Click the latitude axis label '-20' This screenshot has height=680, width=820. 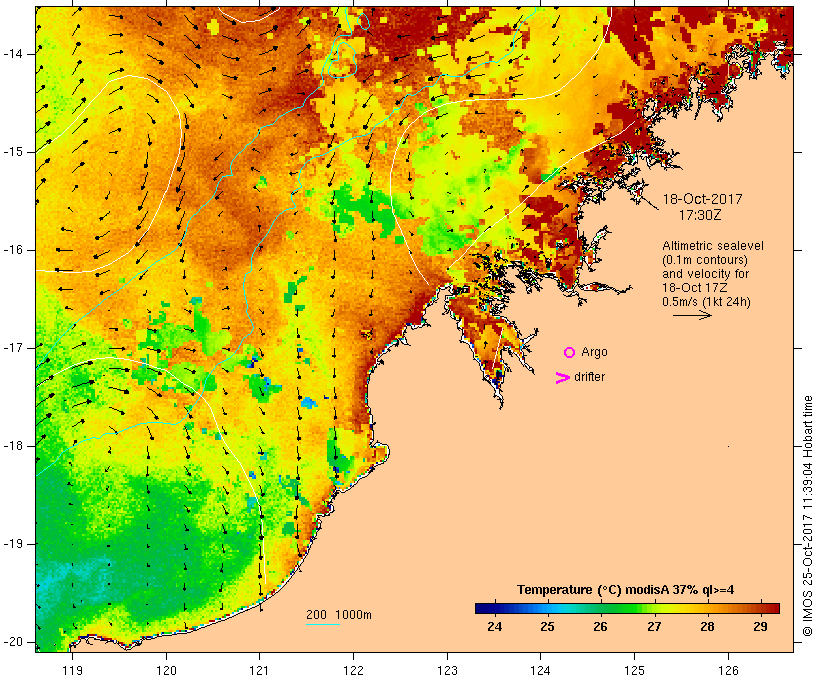13,642
